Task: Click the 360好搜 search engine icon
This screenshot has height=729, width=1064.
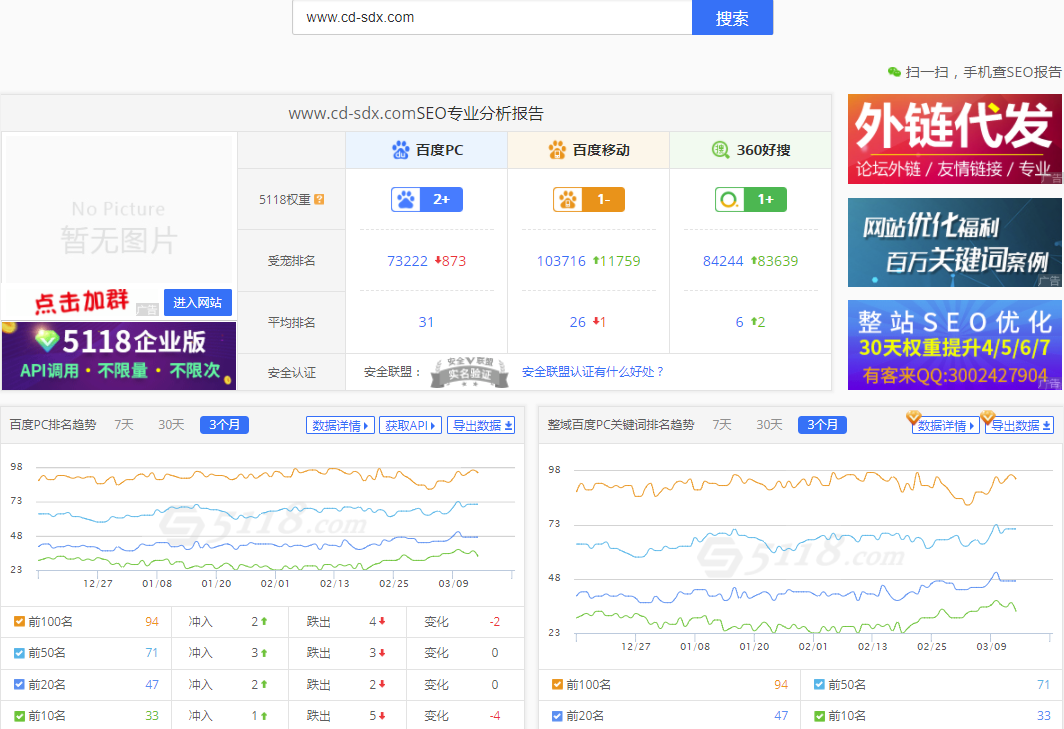Action: (720, 148)
